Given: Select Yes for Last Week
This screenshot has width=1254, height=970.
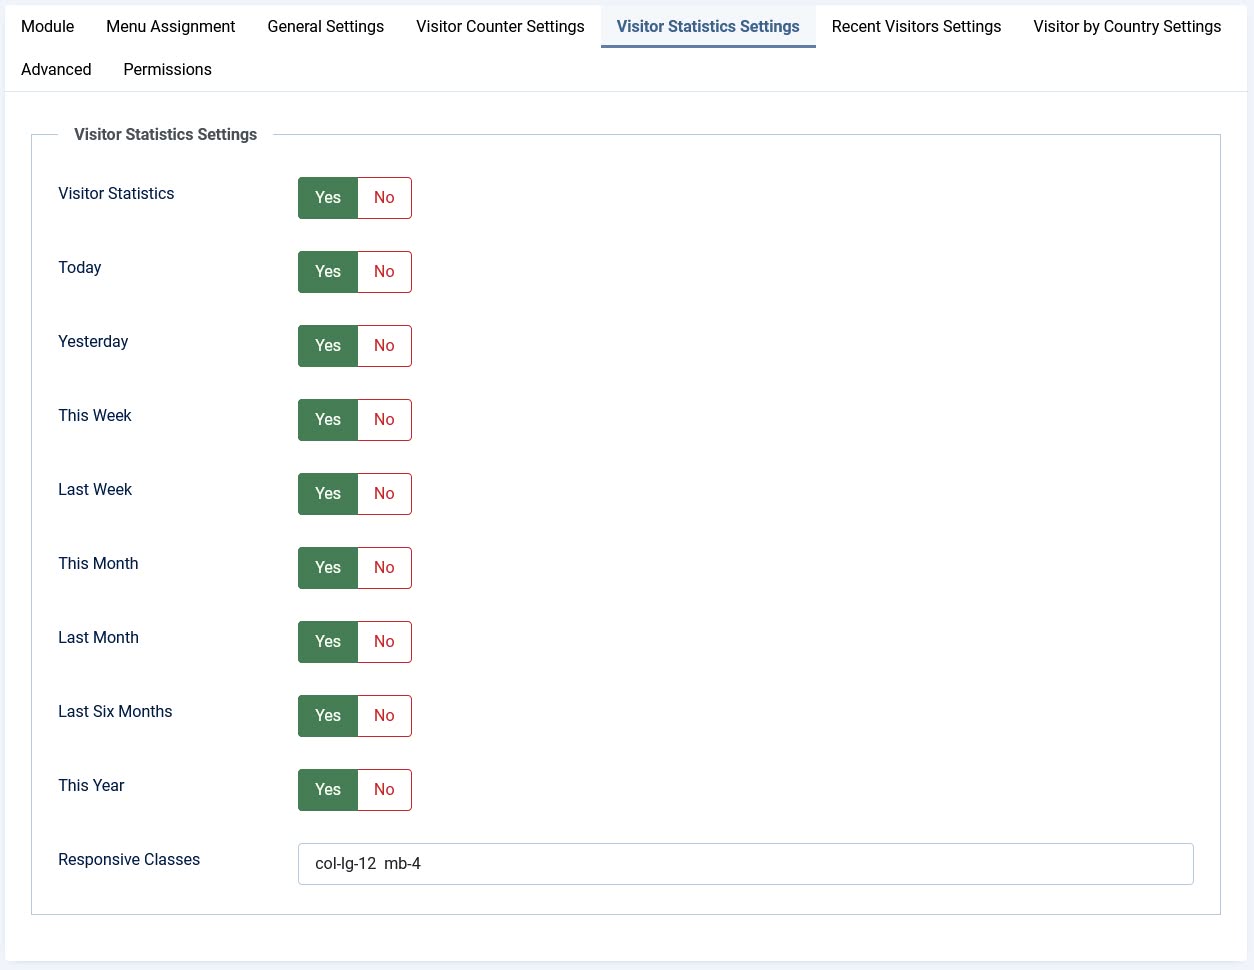Looking at the screenshot, I should 328,494.
